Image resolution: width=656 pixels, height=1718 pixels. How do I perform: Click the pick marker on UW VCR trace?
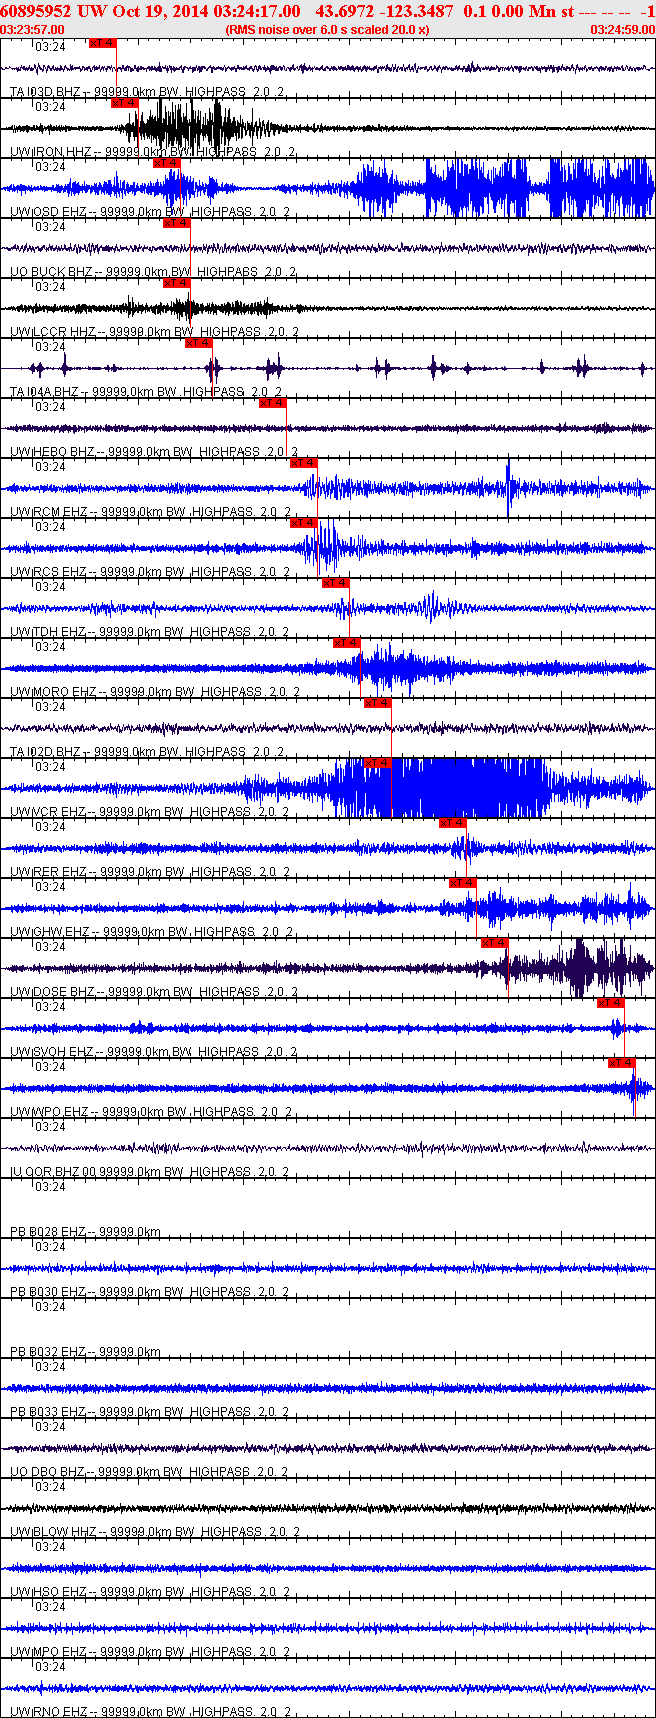click(x=378, y=763)
